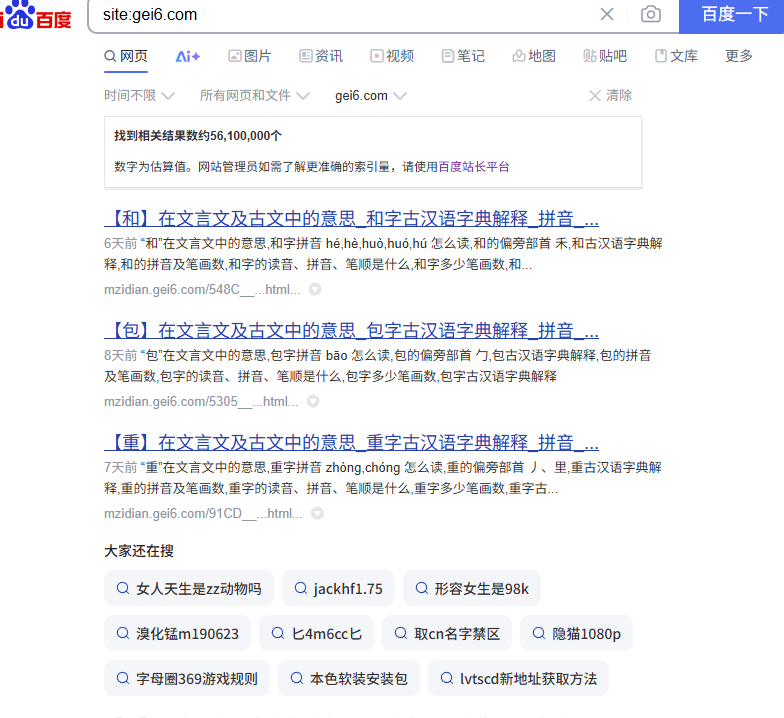The image size is (784, 718).
Task: Search suggestion 取cn名字禁区
Action: click(x=447, y=634)
